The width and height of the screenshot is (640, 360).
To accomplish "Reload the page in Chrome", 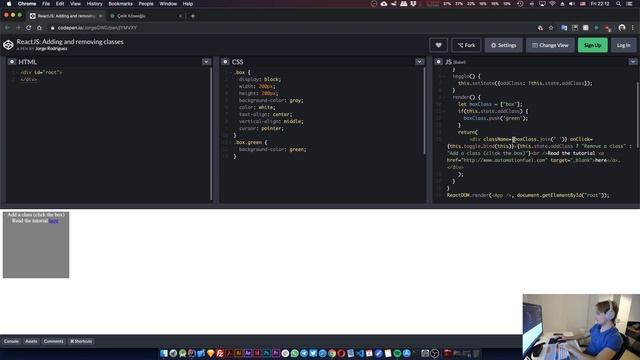I will (x=29, y=28).
